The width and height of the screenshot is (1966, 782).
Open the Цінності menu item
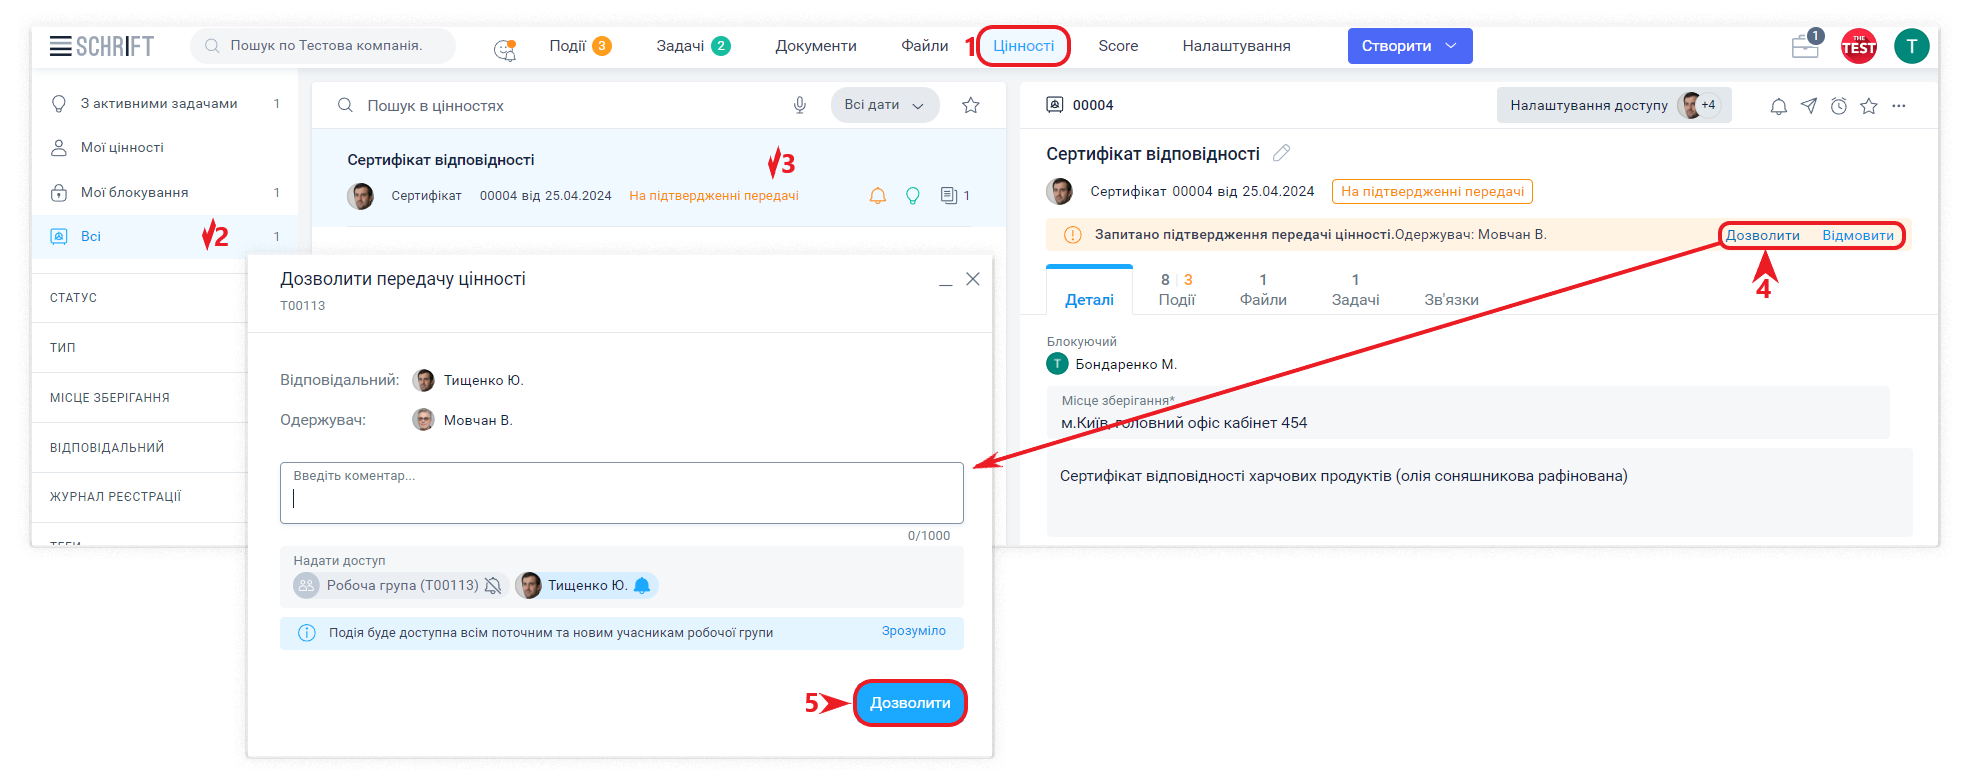[x=1023, y=46]
